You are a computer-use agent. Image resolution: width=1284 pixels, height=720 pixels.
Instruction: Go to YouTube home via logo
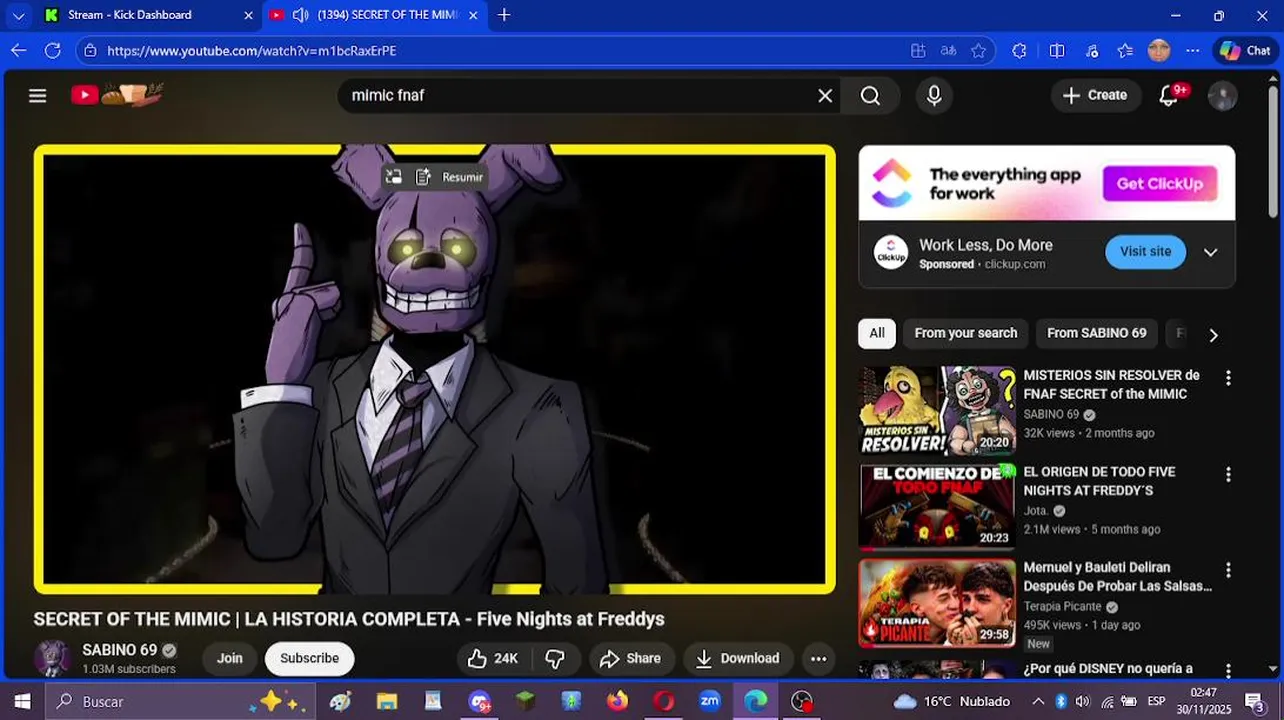(x=117, y=95)
